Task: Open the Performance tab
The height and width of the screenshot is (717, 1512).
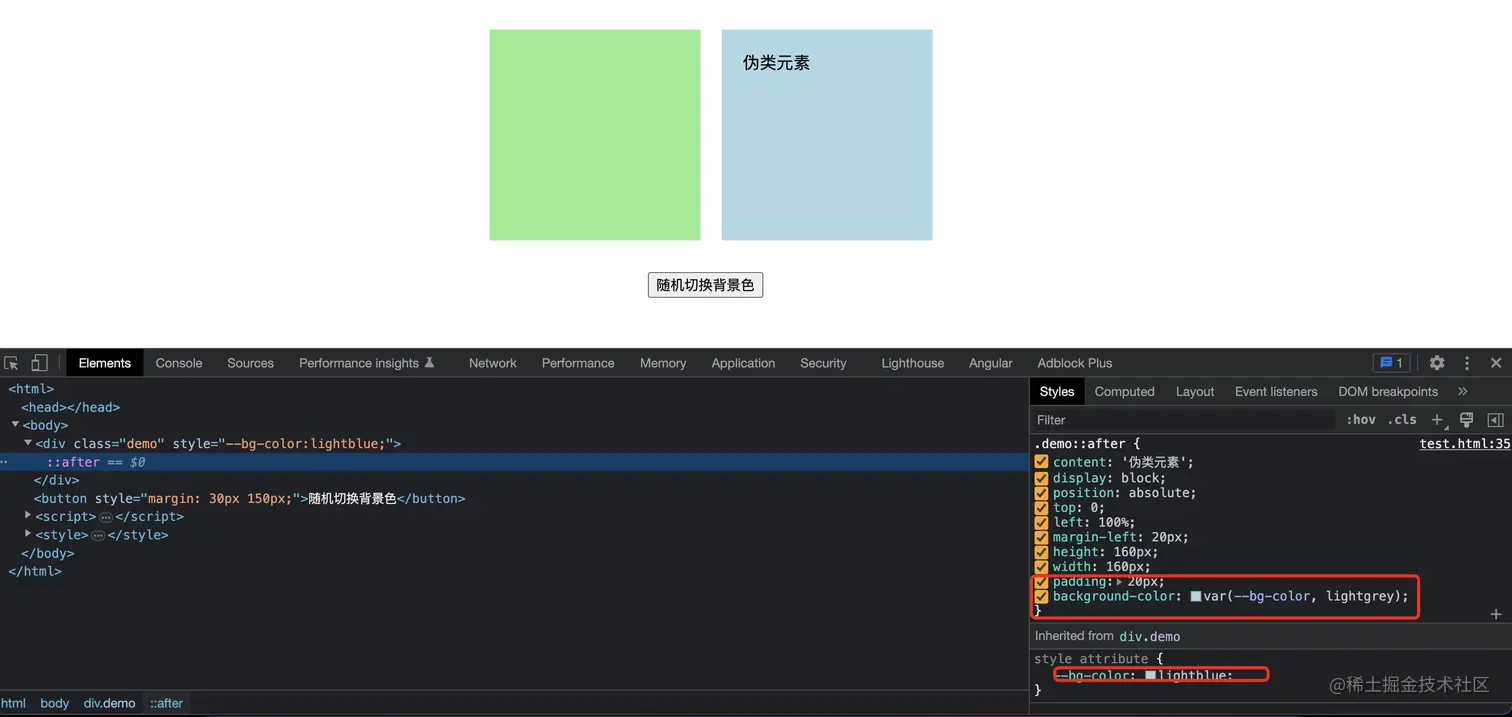Action: point(578,363)
